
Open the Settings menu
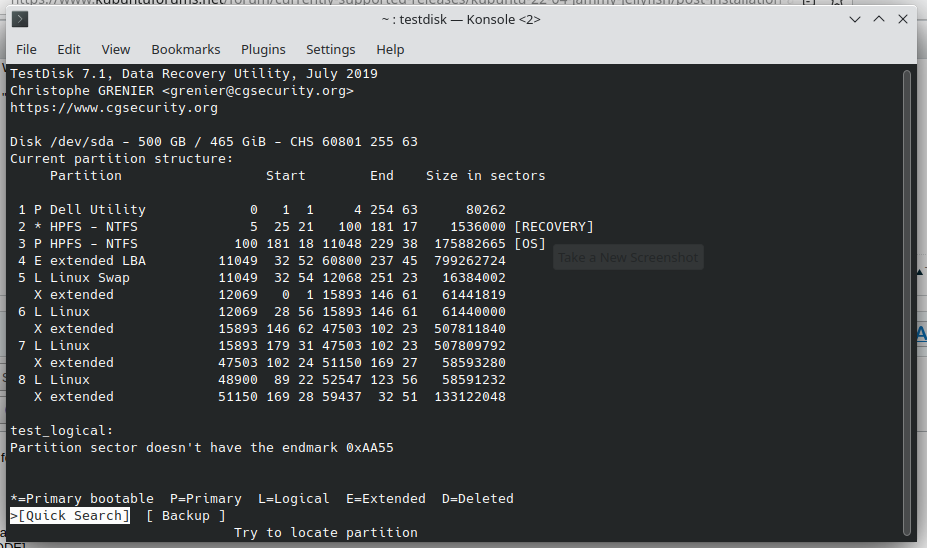click(x=330, y=49)
